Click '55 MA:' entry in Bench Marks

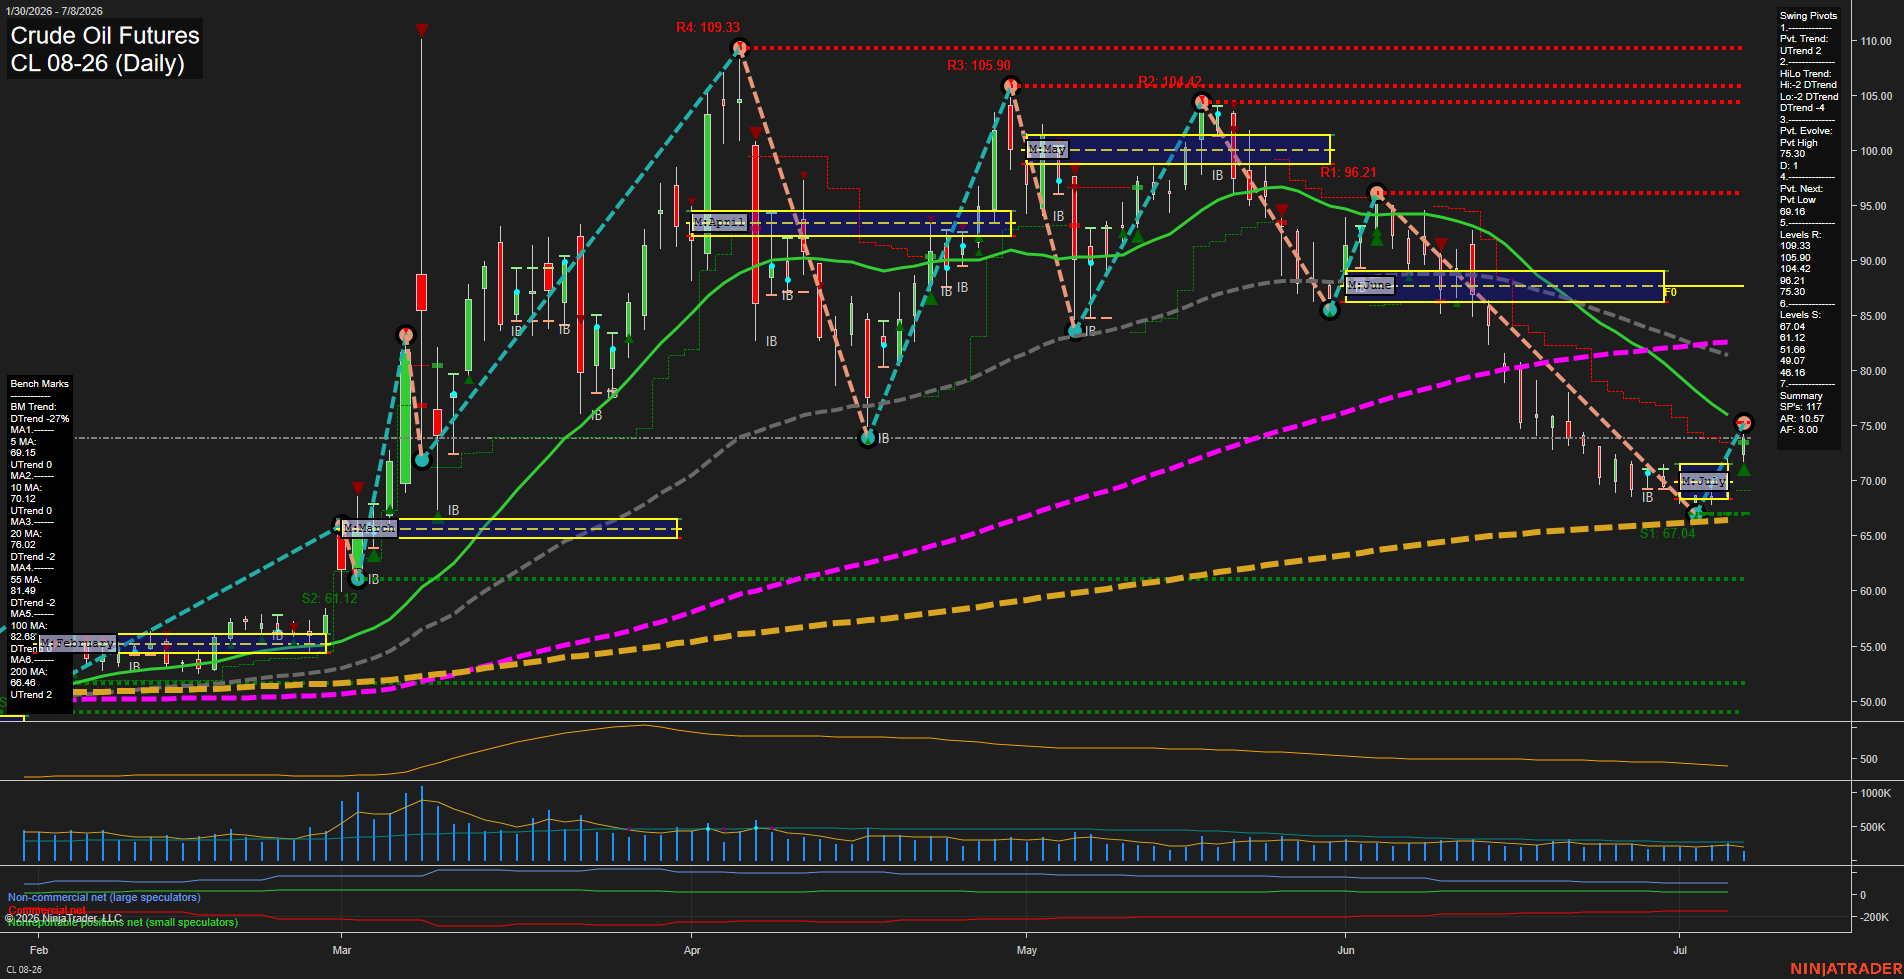pos(26,580)
